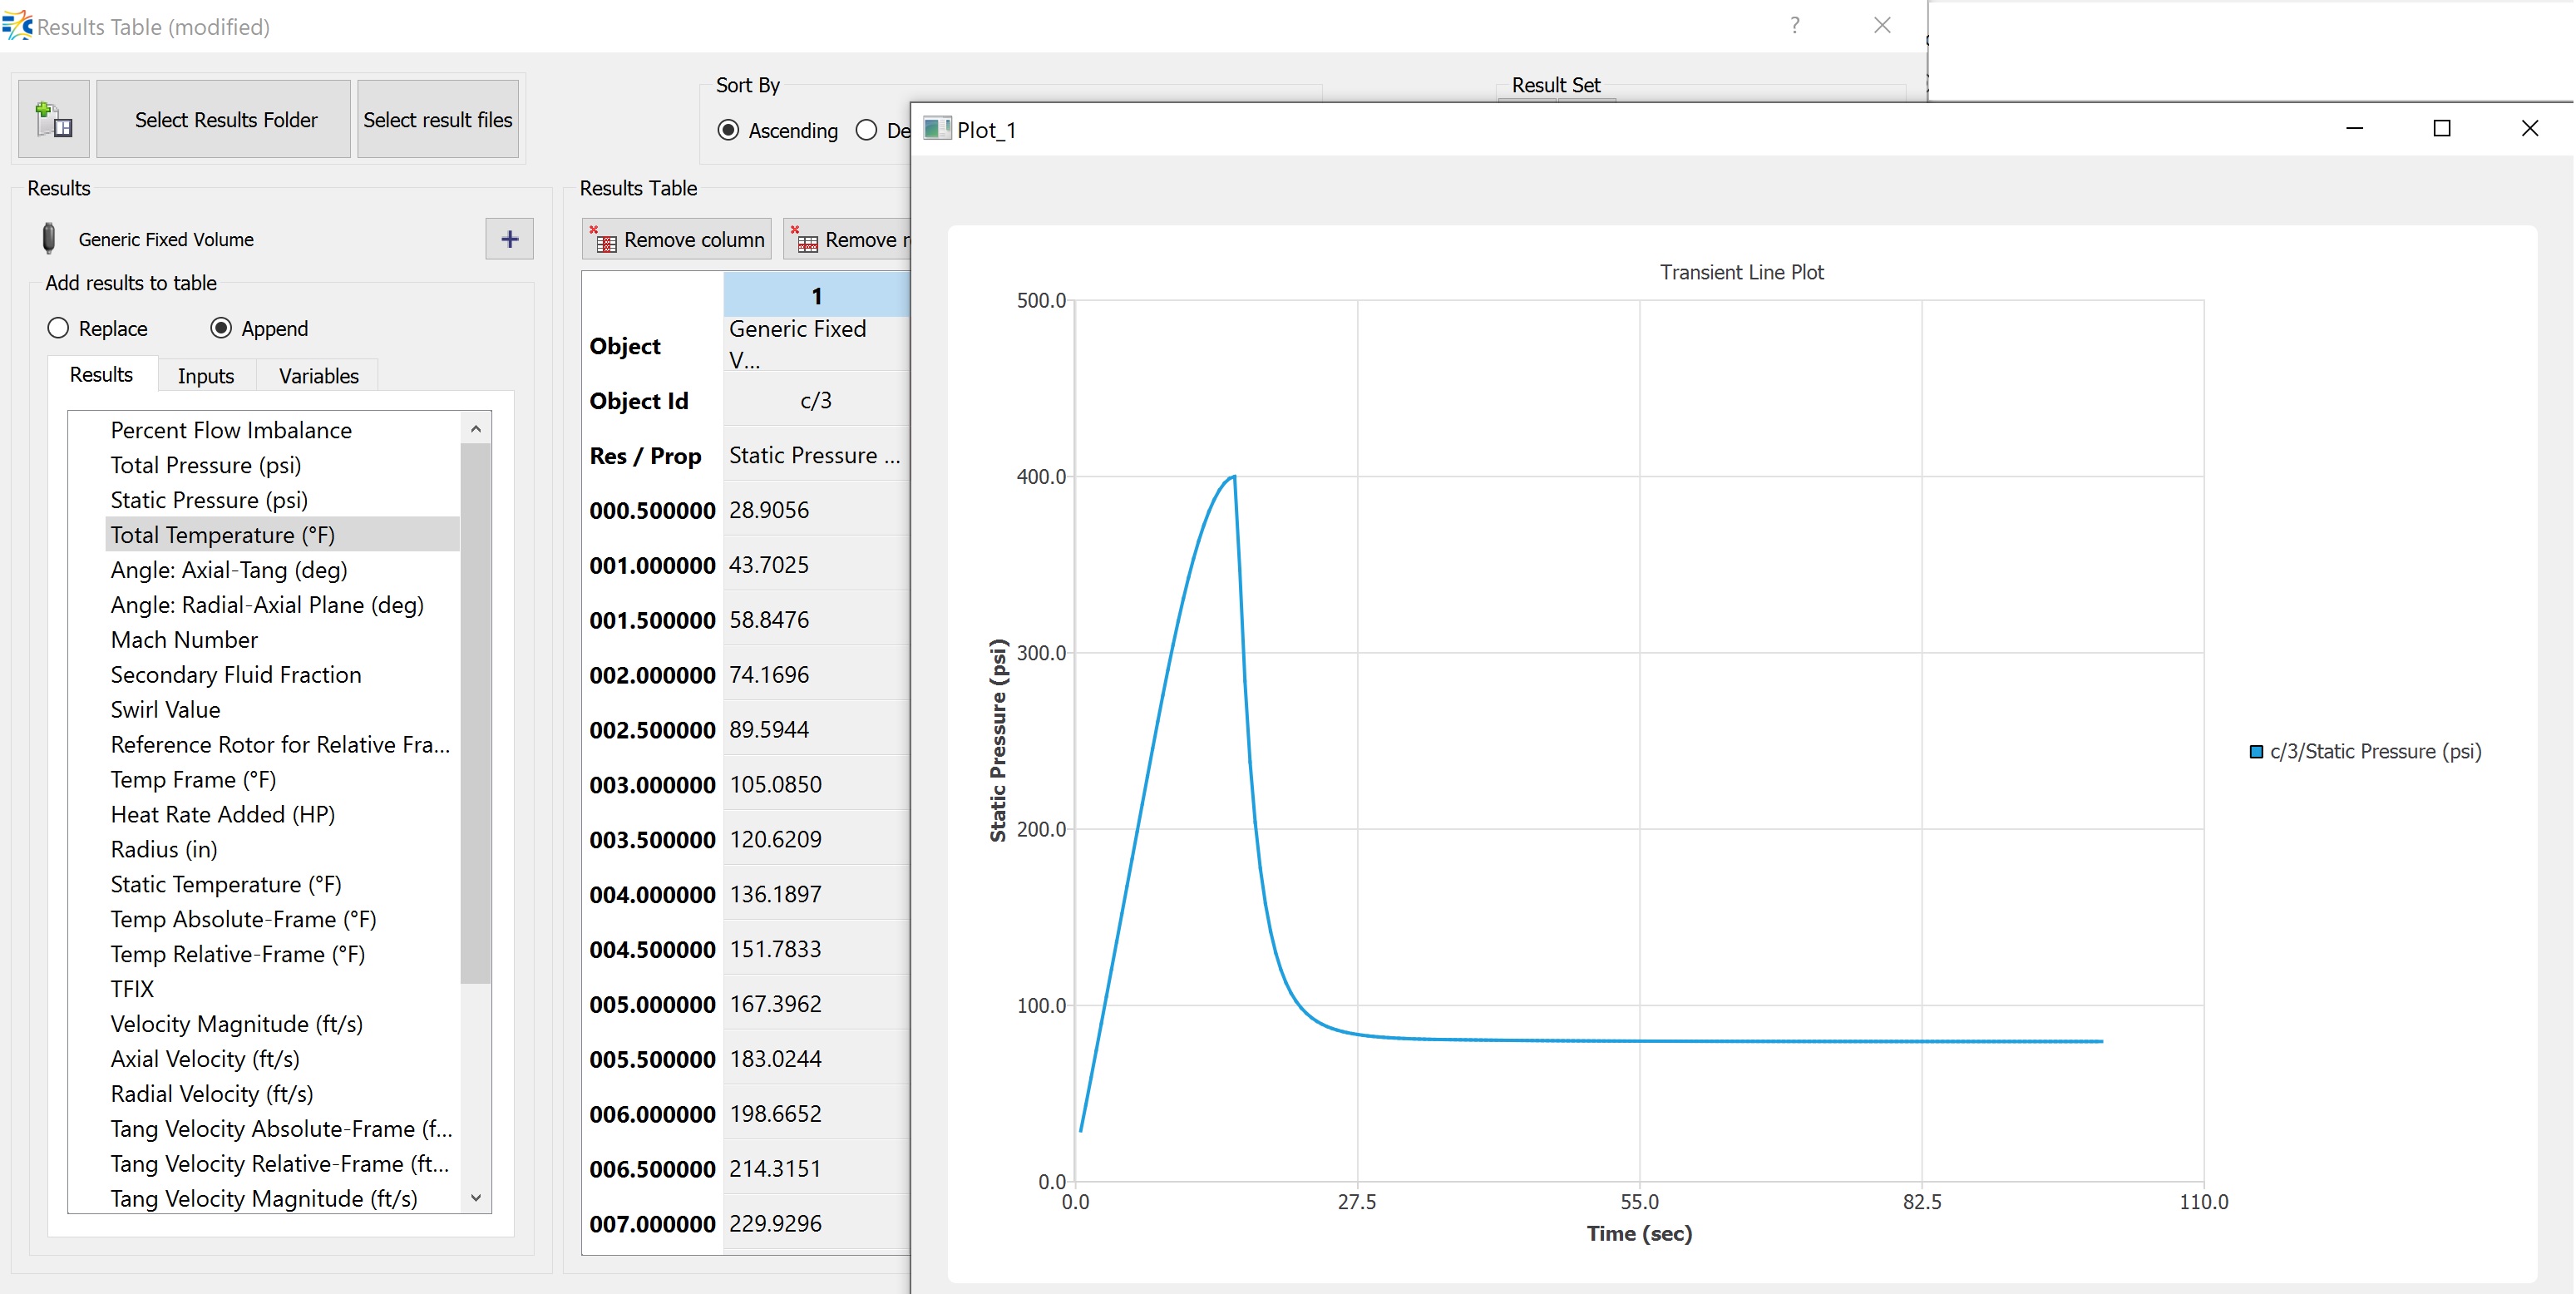Click the Results Table app logo icon
Image resolution: width=2576 pixels, height=1294 pixels.
(x=17, y=26)
